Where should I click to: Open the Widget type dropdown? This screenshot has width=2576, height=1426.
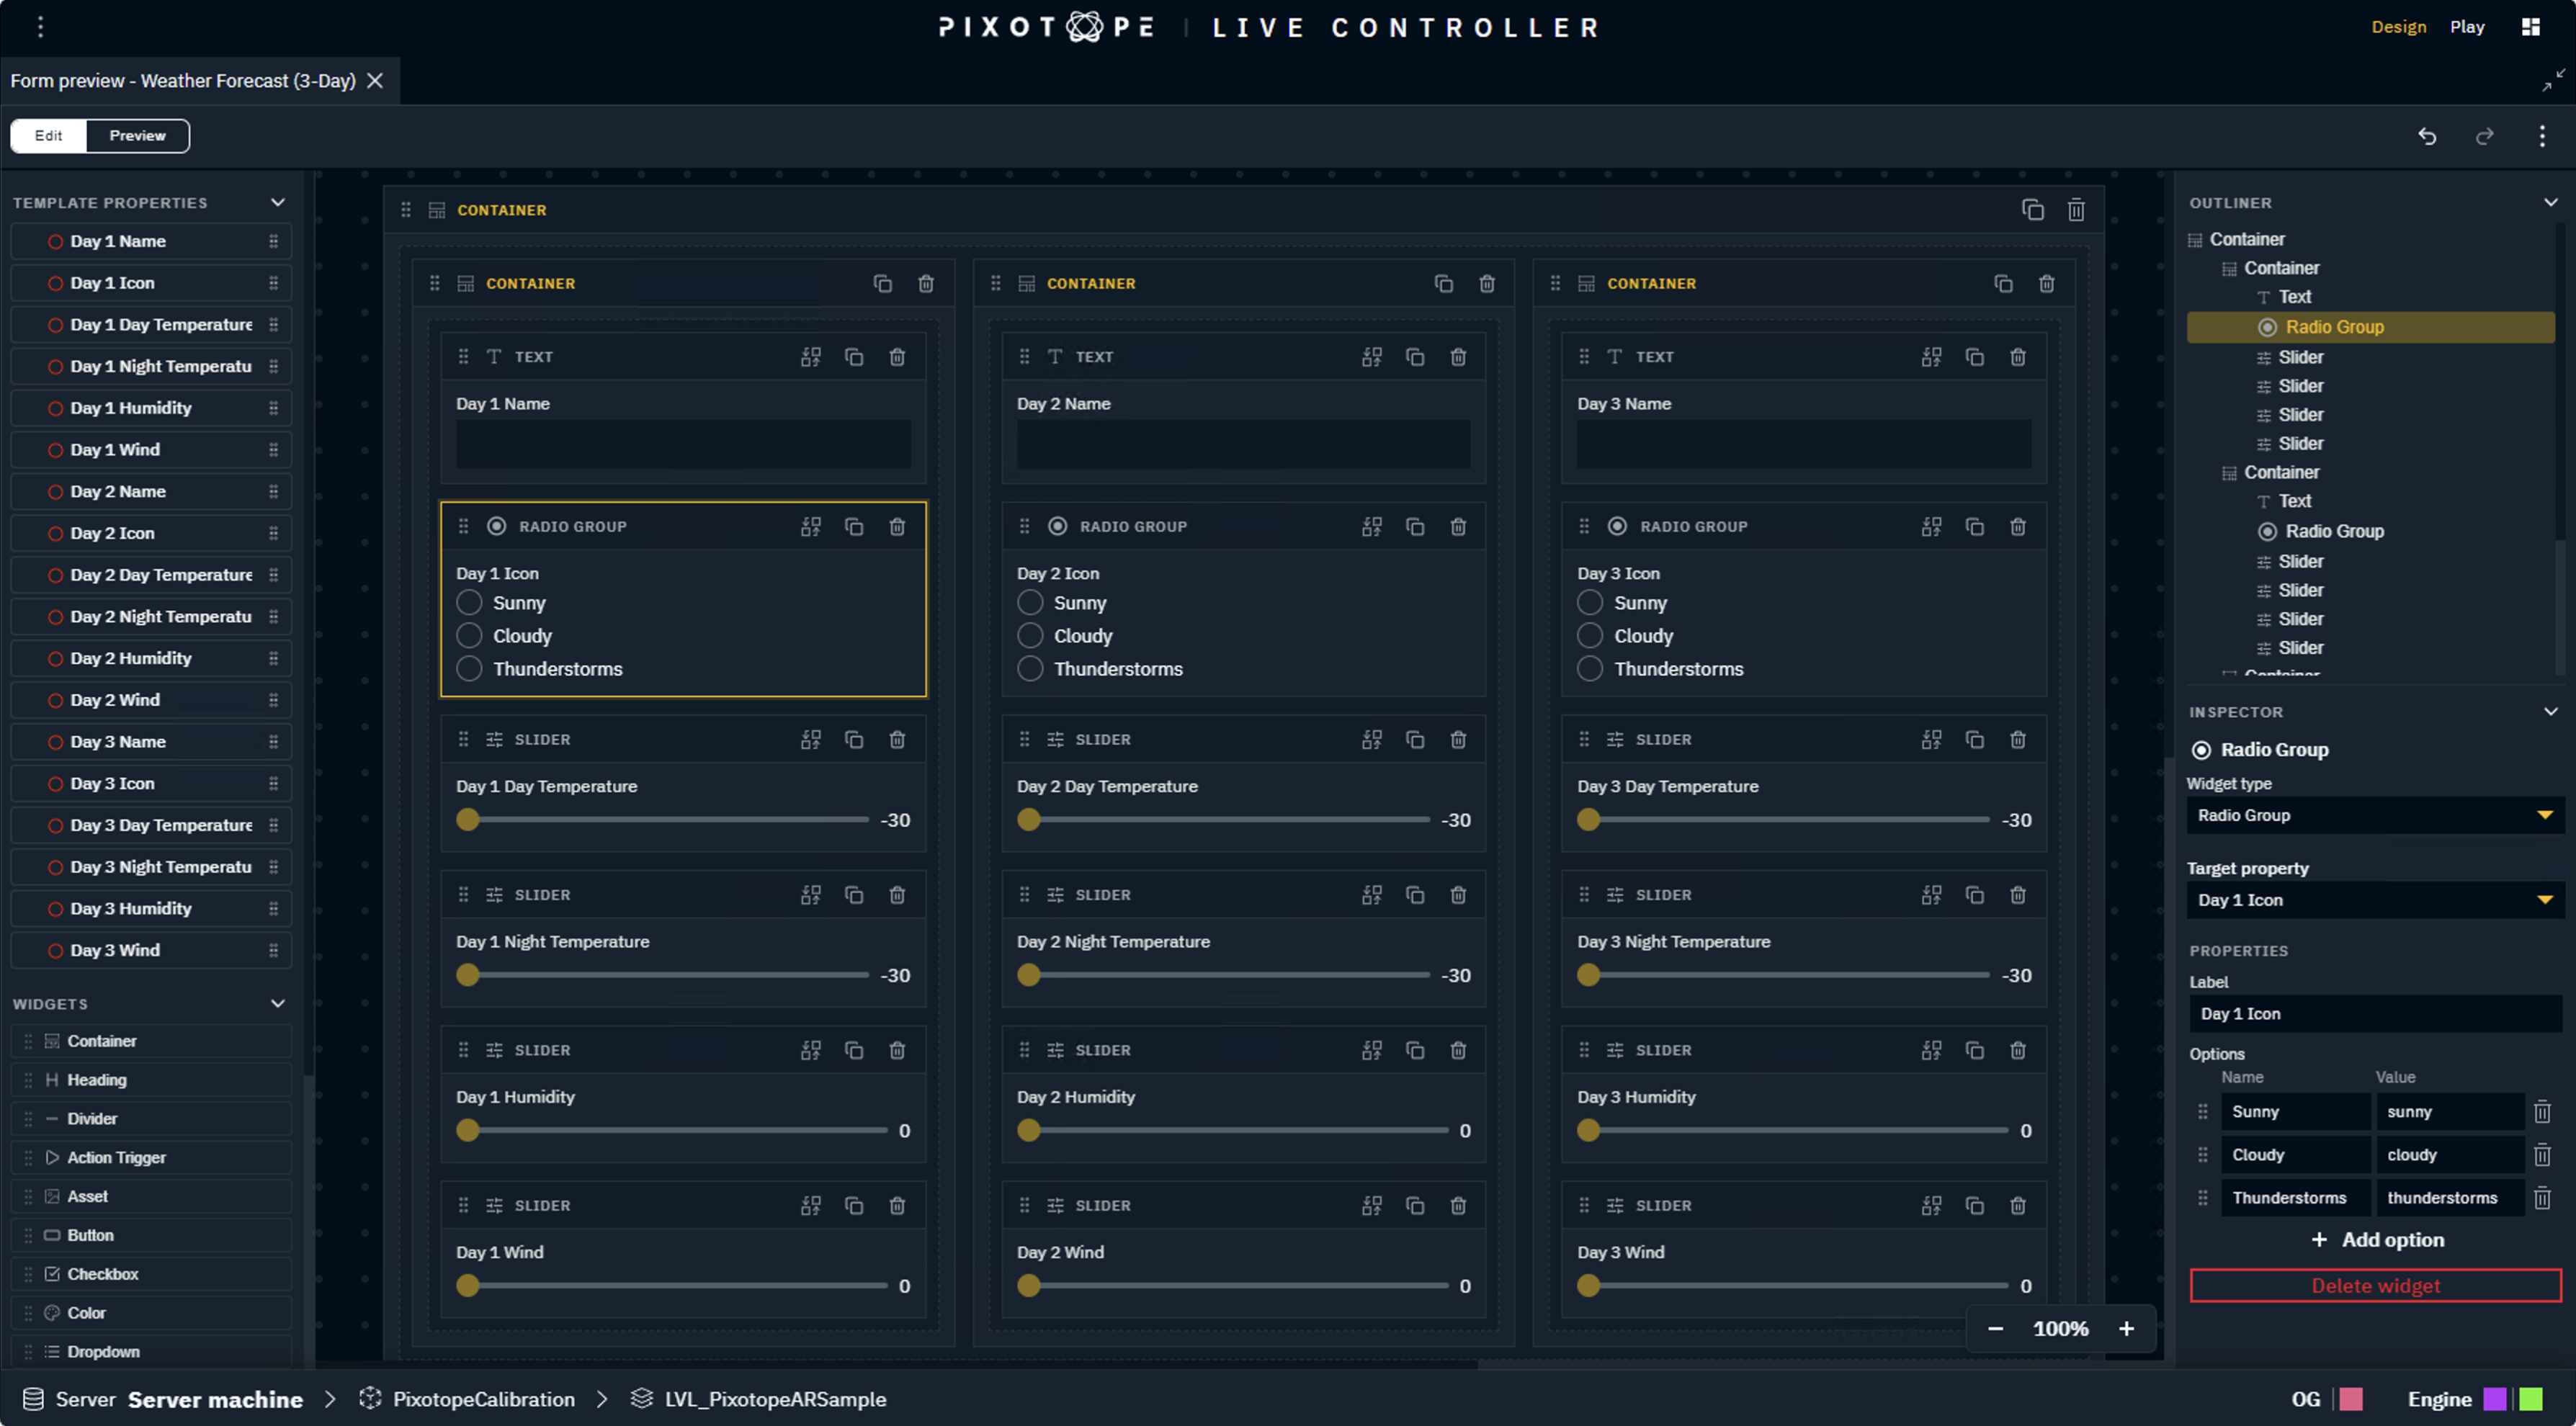pyautogui.click(x=2374, y=815)
